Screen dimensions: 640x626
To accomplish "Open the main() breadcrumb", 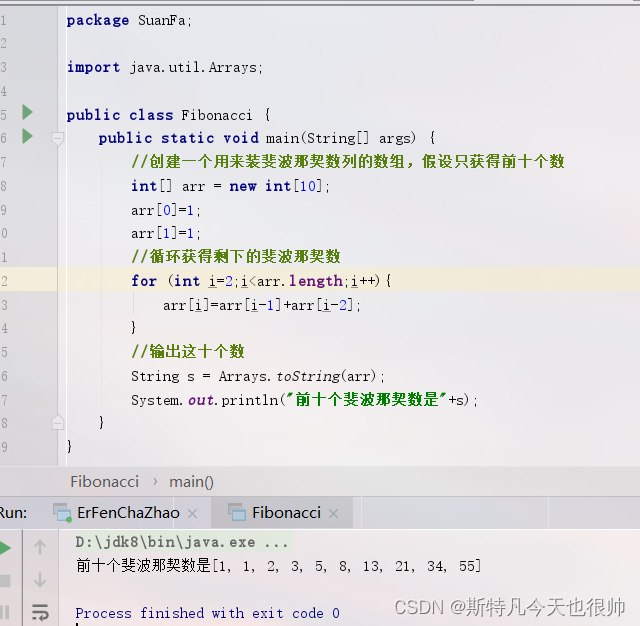I will 191,482.
